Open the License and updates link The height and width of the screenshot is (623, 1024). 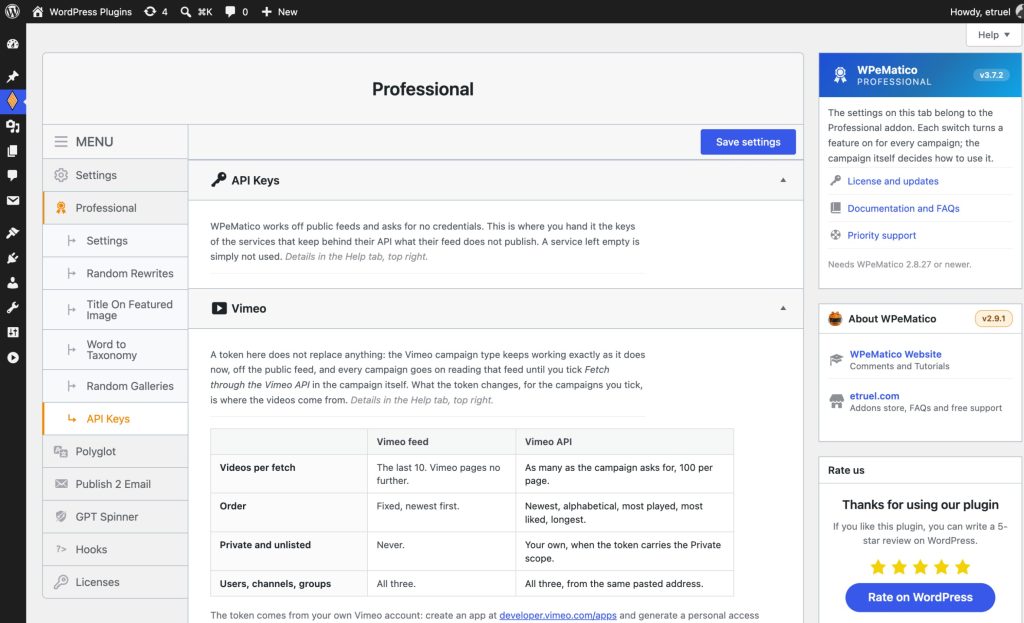tap(893, 181)
